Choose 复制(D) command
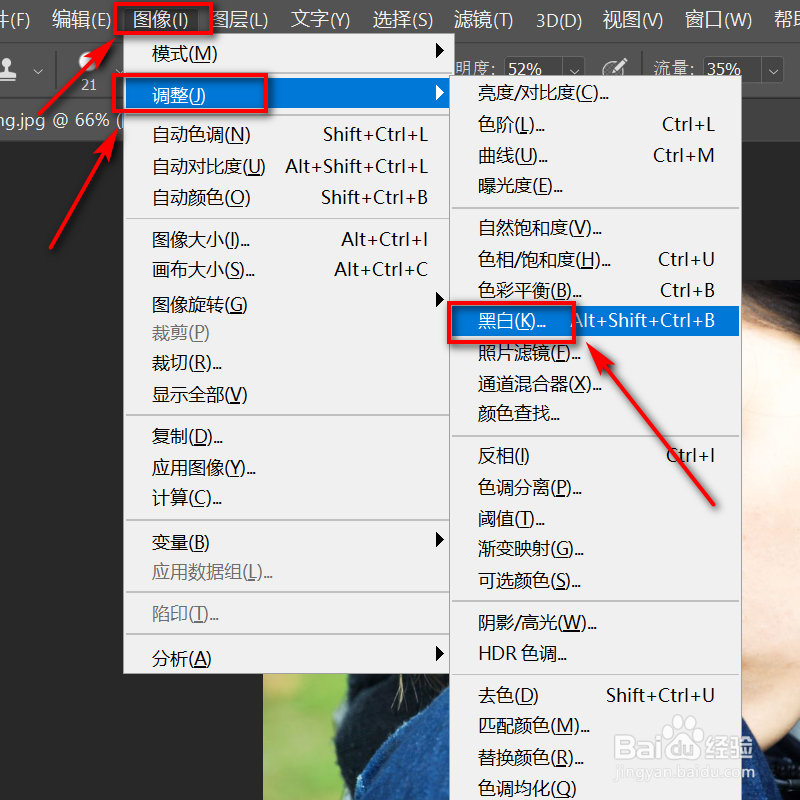800x800 pixels. tap(287, 436)
